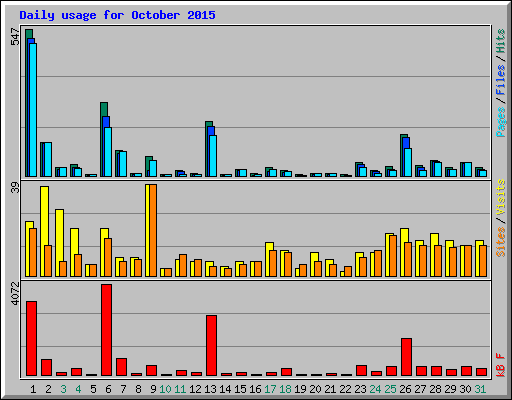
Task: Click the Pages legend label
Action: 501,122
